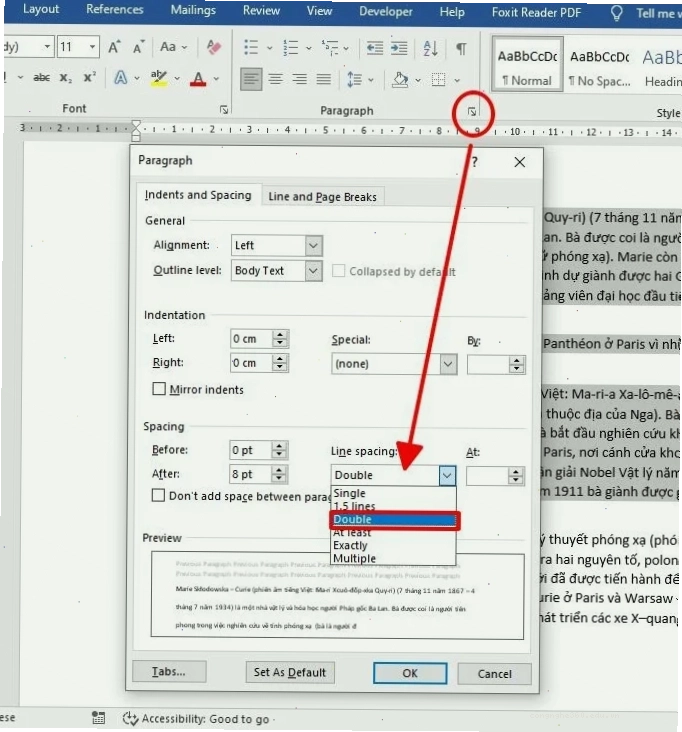The height and width of the screenshot is (732, 682).
Task: Open the Review ribbon tab
Action: pos(261,10)
